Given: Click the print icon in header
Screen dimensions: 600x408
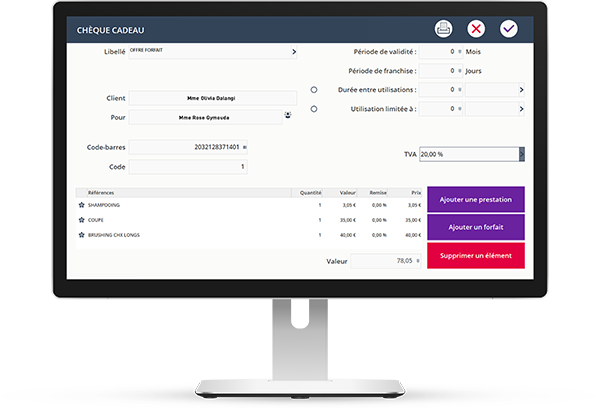Looking at the screenshot, I should [x=443, y=29].
